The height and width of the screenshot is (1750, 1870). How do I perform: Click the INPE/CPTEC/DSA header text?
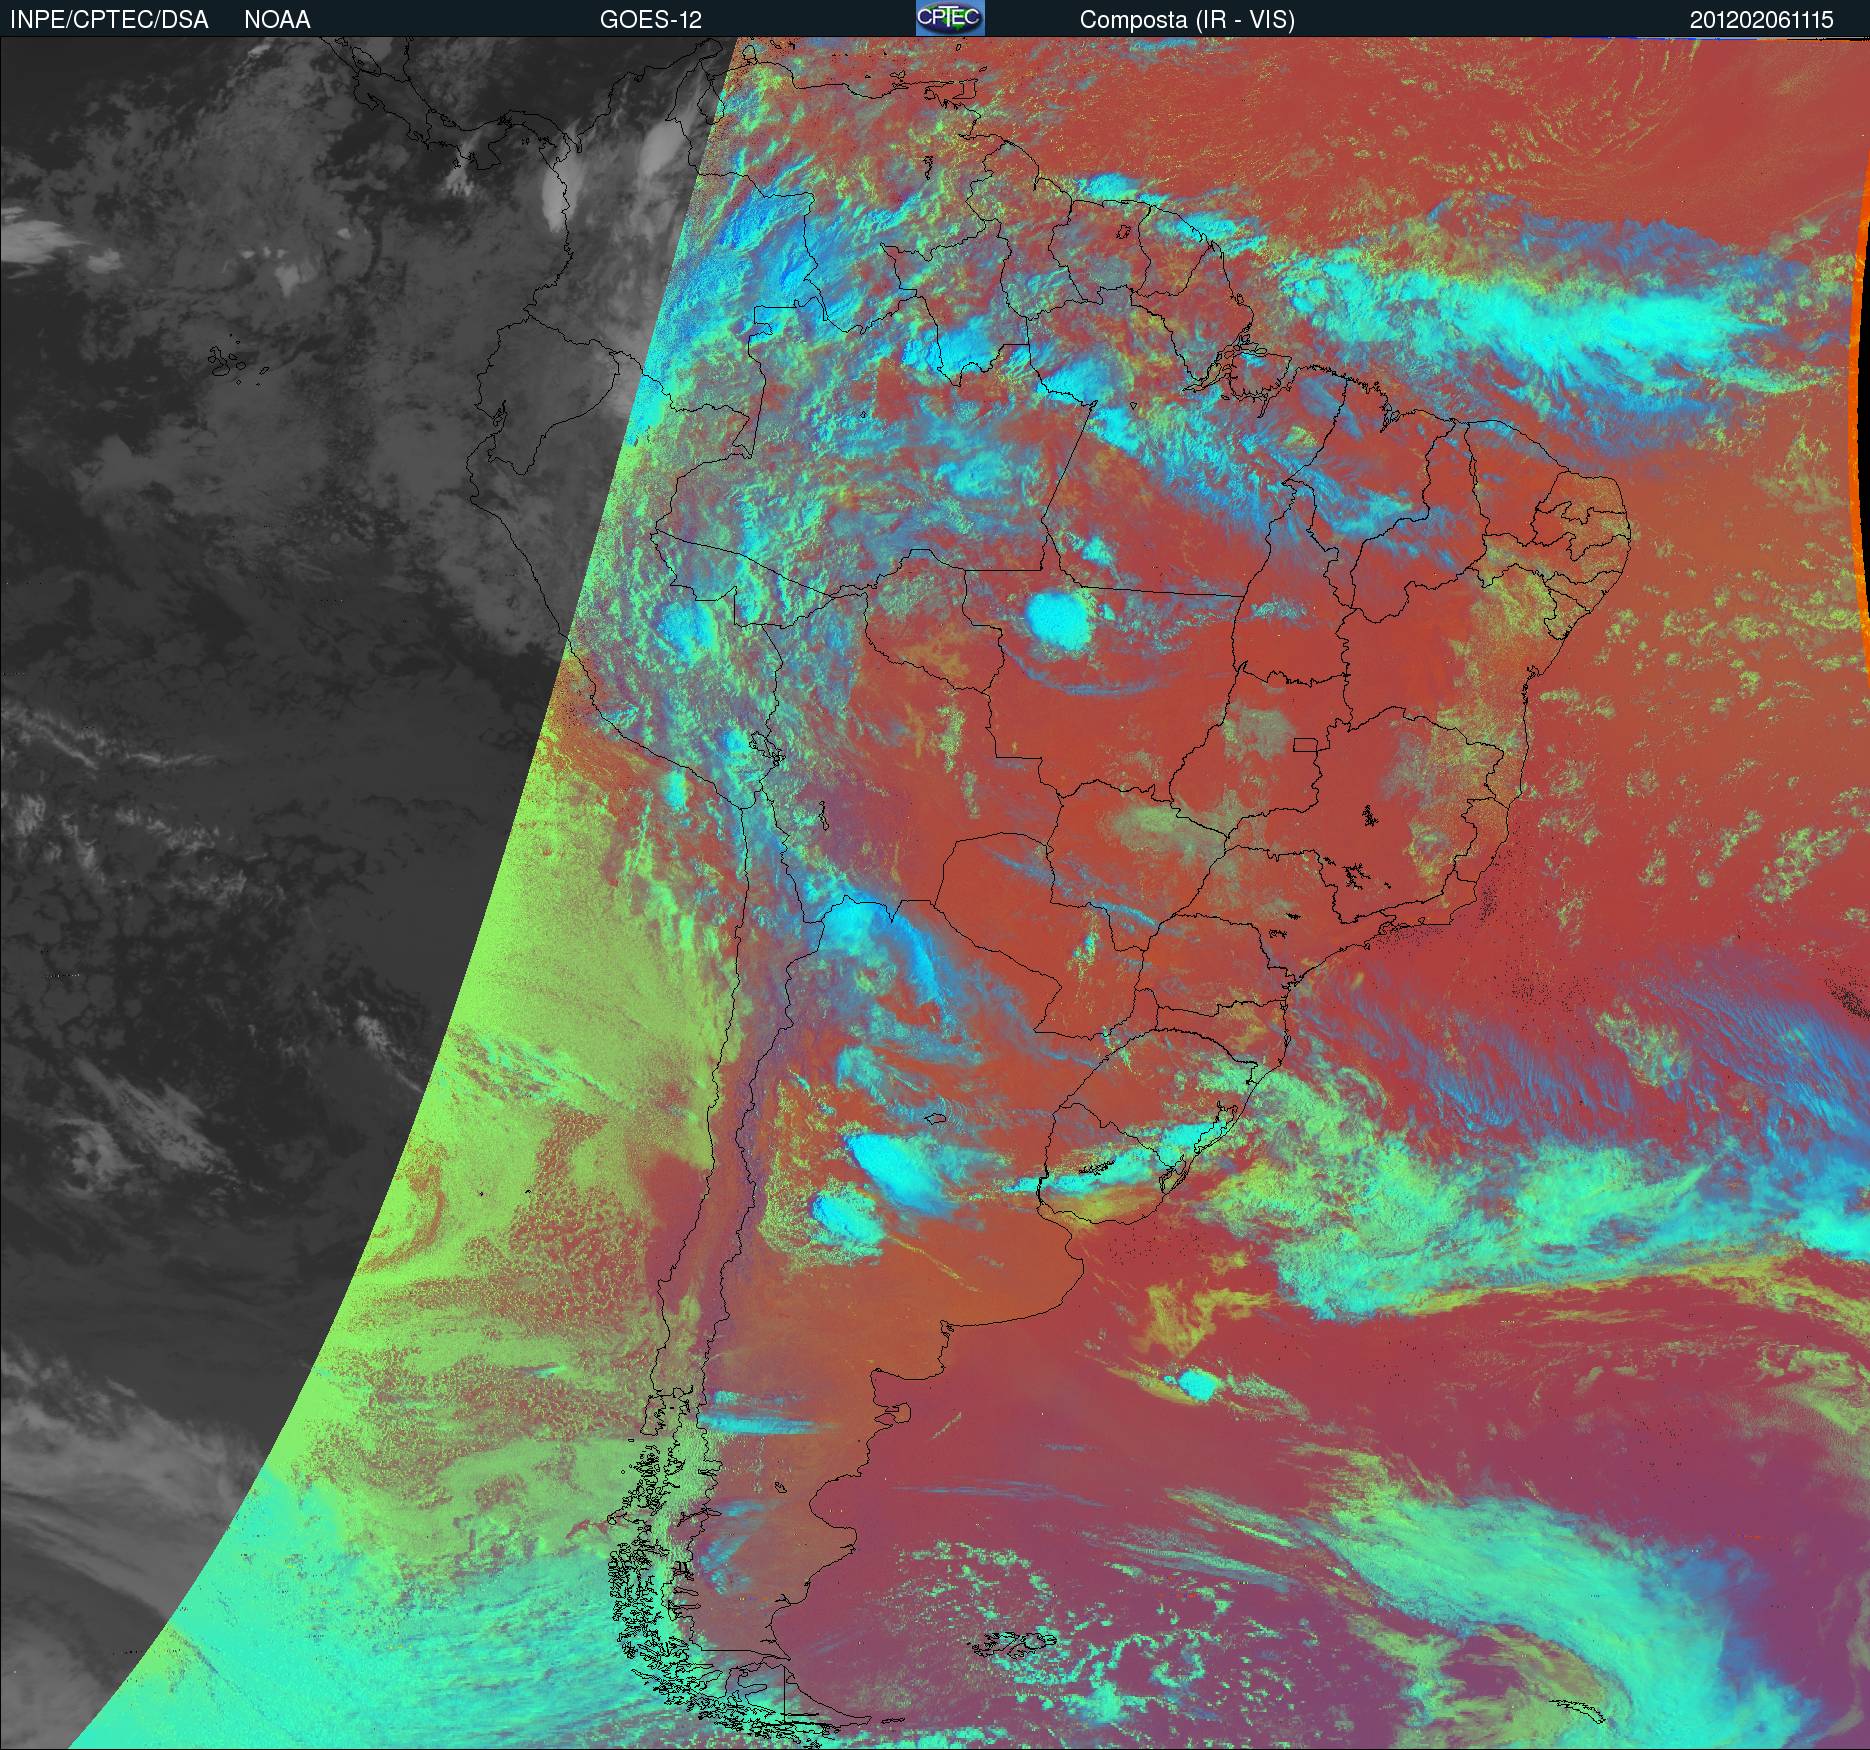point(109,20)
